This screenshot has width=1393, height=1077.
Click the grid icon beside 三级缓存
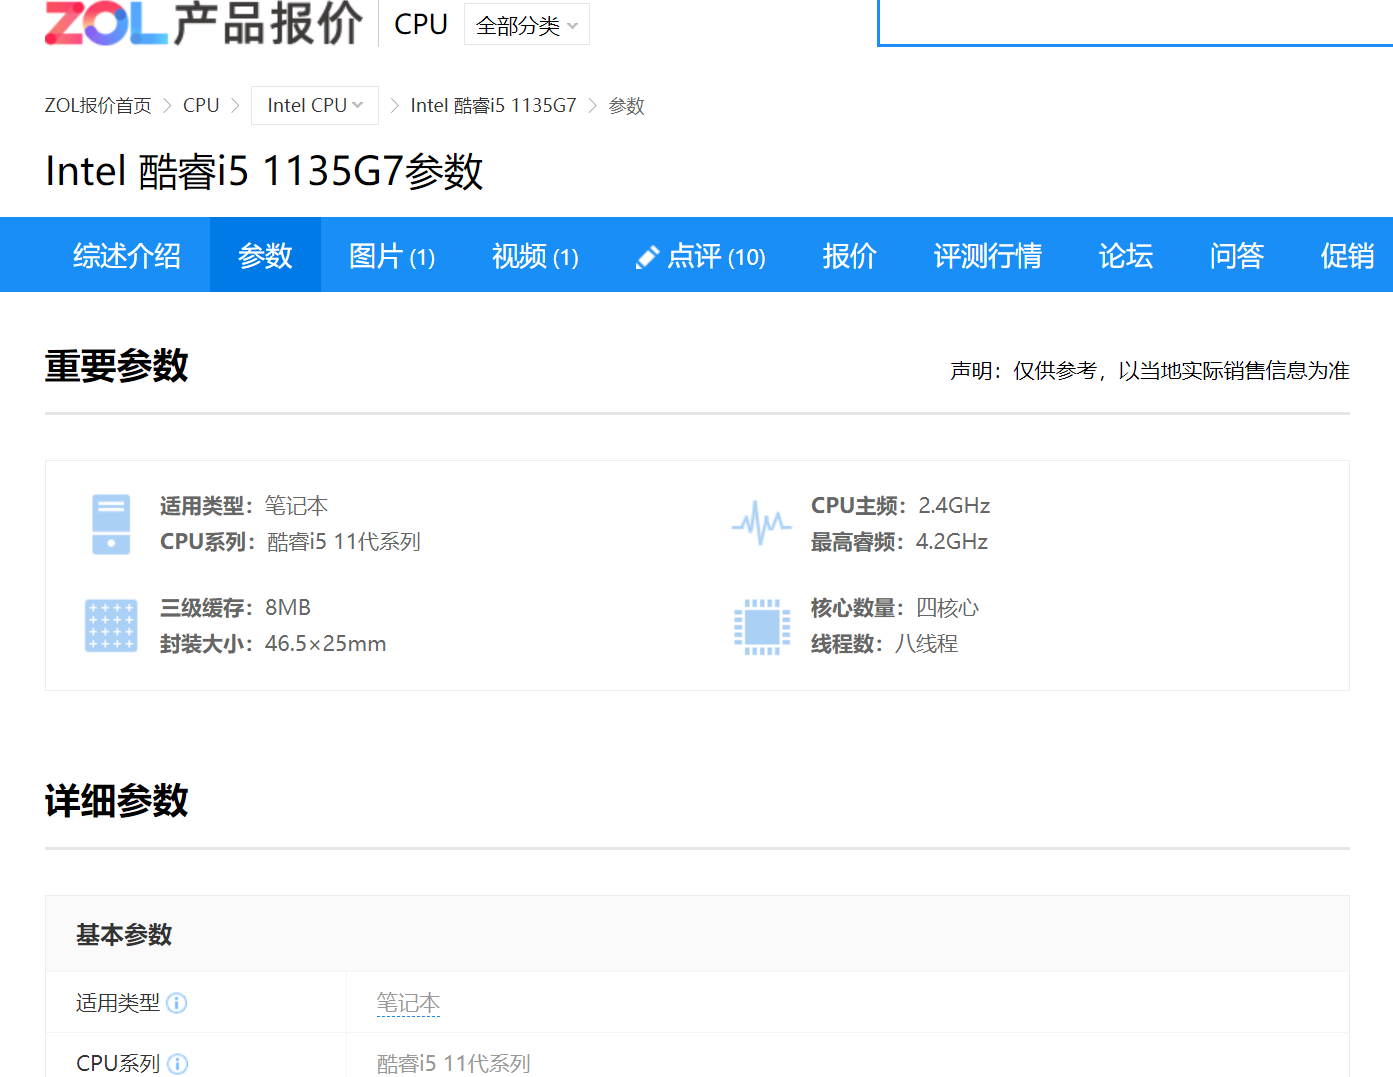pyautogui.click(x=111, y=626)
